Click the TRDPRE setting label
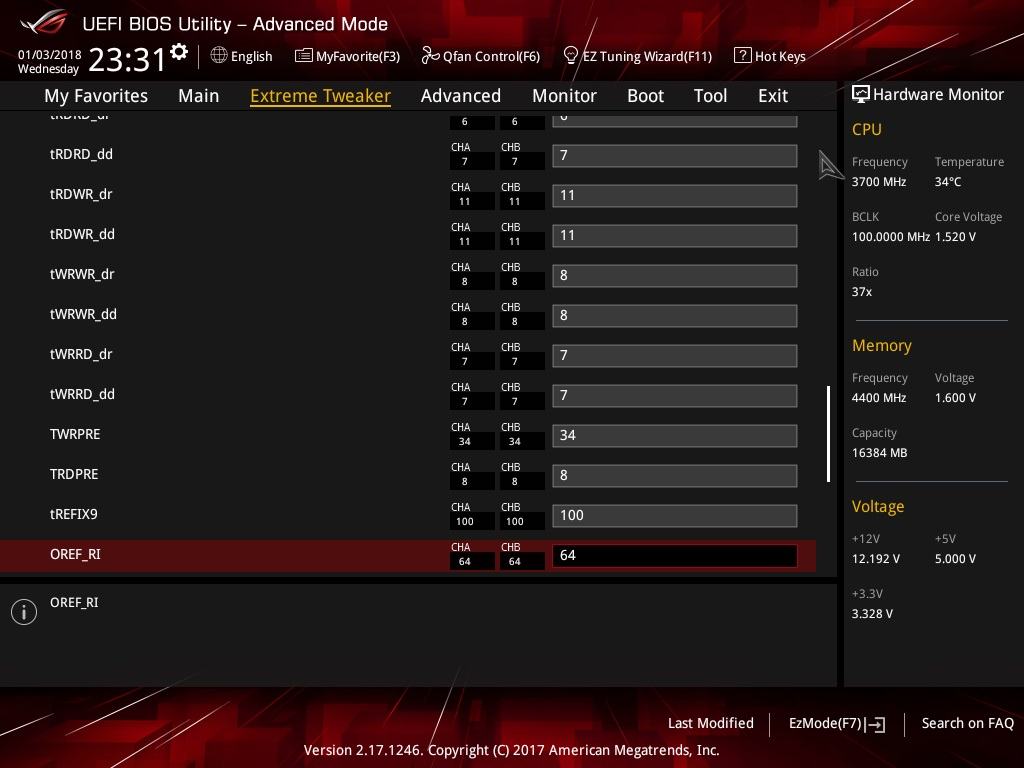This screenshot has width=1024, height=768. [74, 474]
